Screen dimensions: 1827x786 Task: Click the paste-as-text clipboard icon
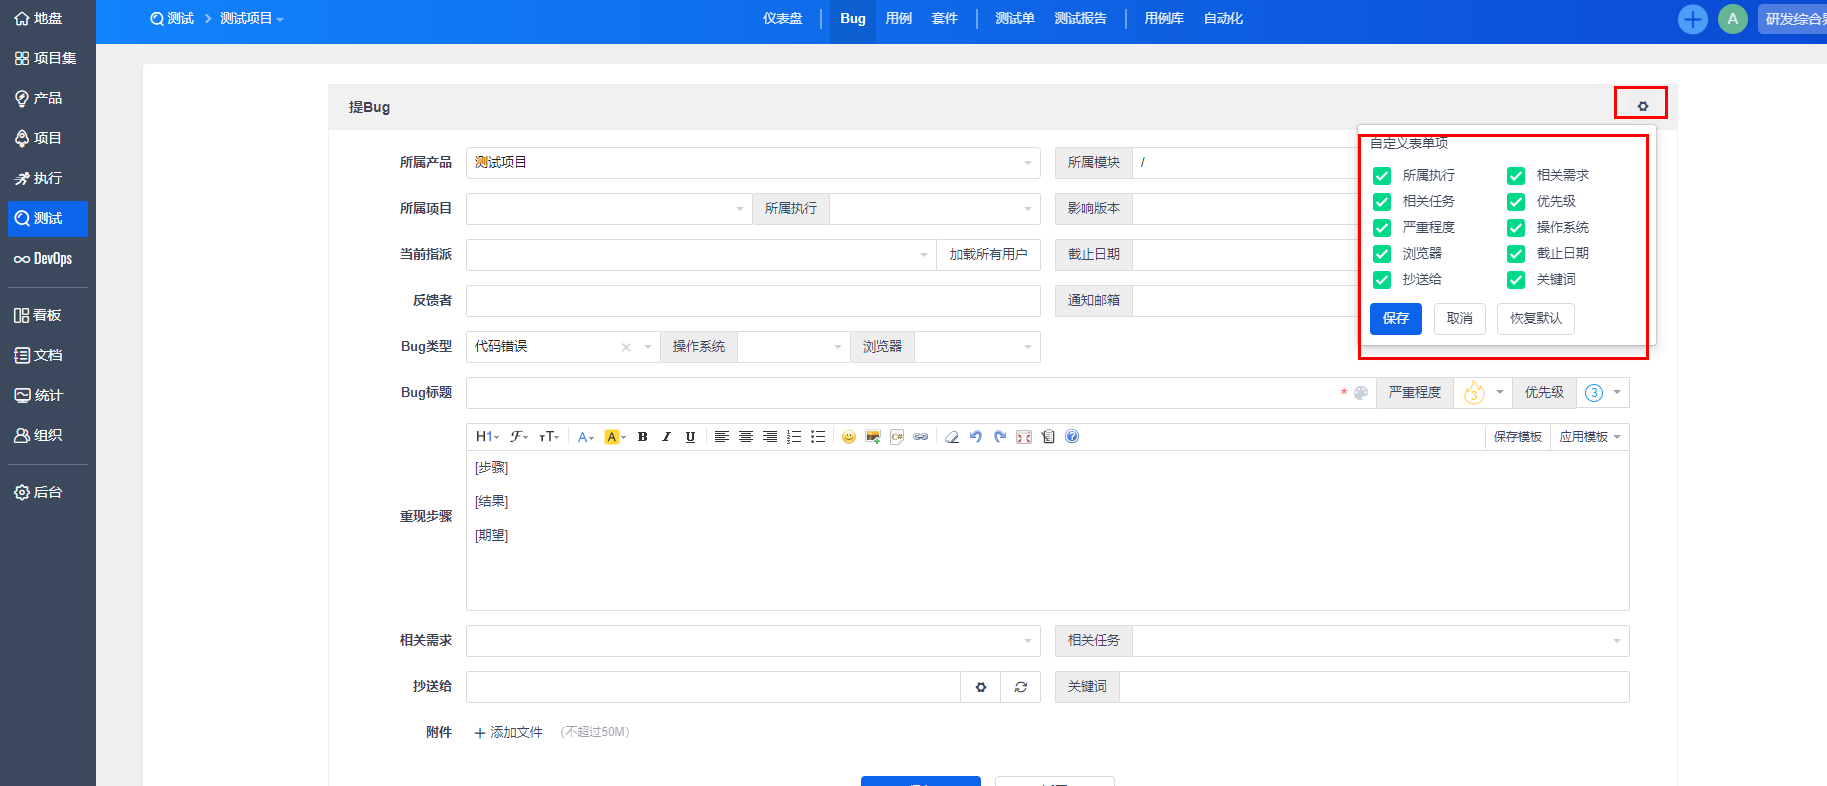coord(1048,437)
